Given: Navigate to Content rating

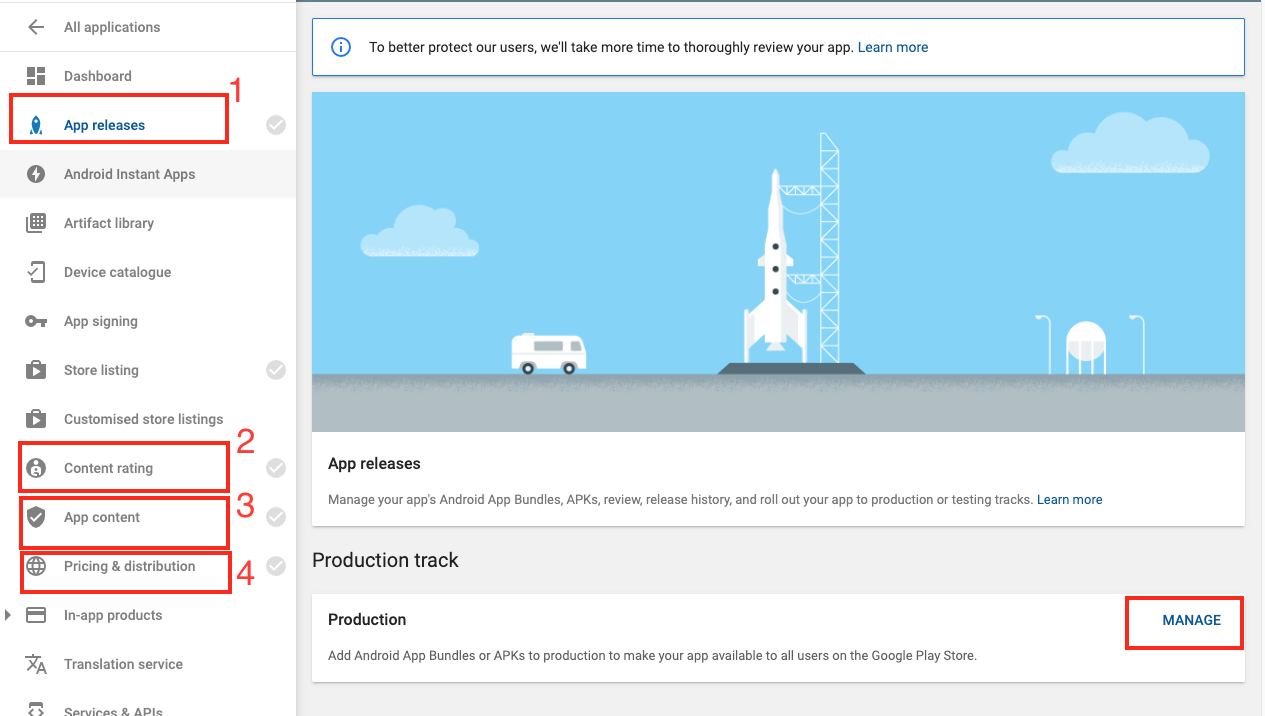Looking at the screenshot, I should [109, 468].
